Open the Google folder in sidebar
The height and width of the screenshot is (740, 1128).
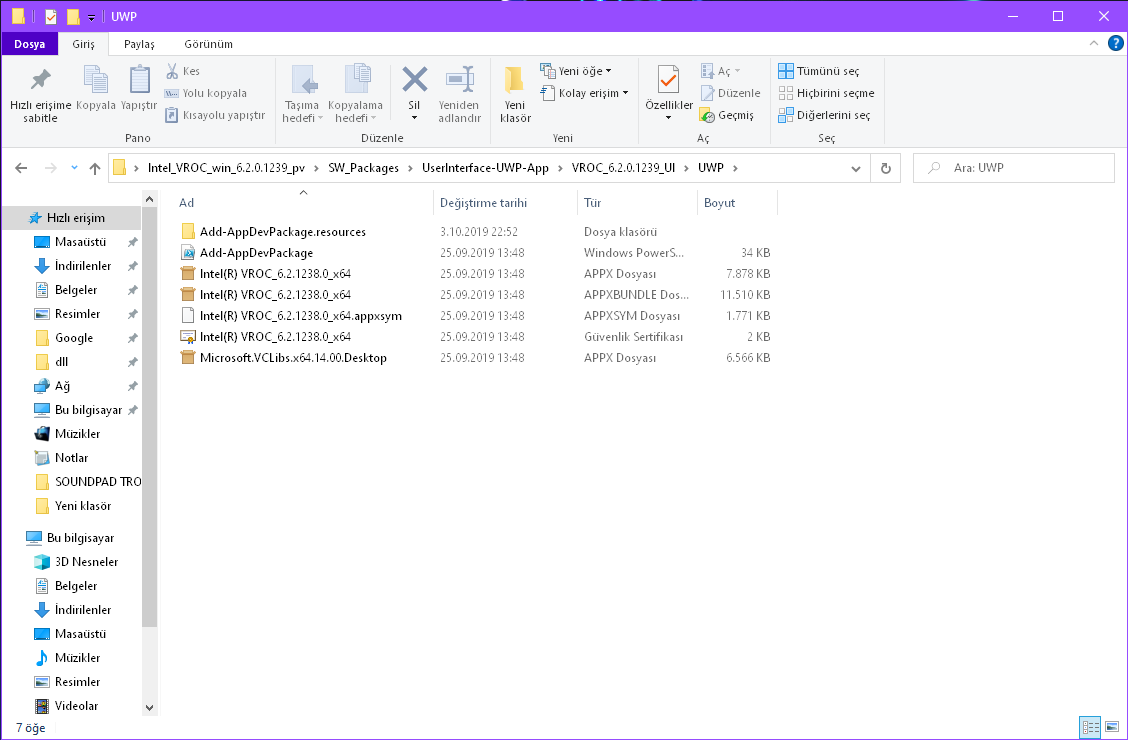point(74,338)
